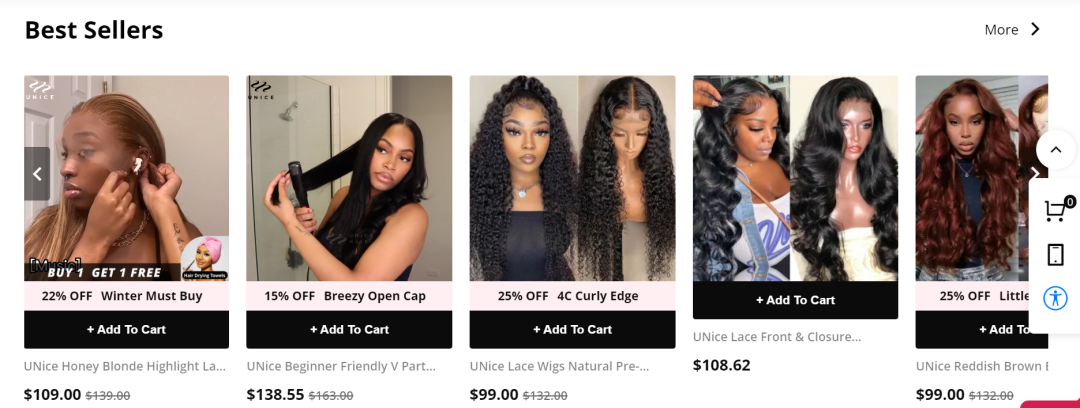Click the mobile phone app icon
The width and height of the screenshot is (1080, 408).
coord(1055,255)
